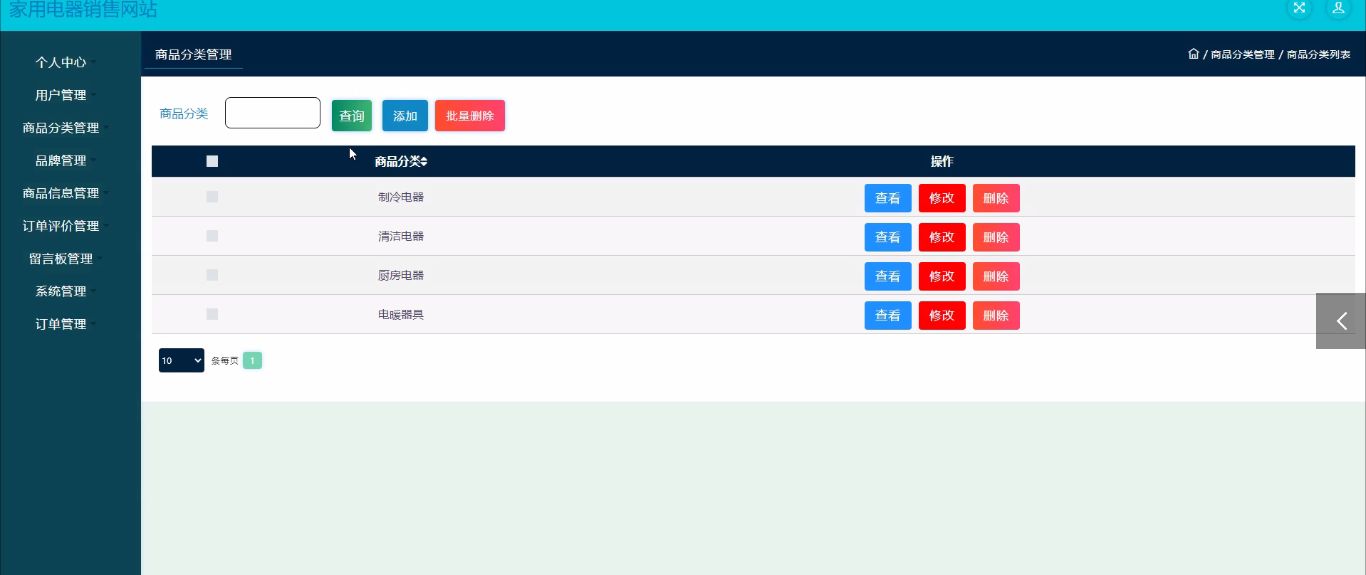
Task: Click 查看 for 制冷电器
Action: coord(888,198)
